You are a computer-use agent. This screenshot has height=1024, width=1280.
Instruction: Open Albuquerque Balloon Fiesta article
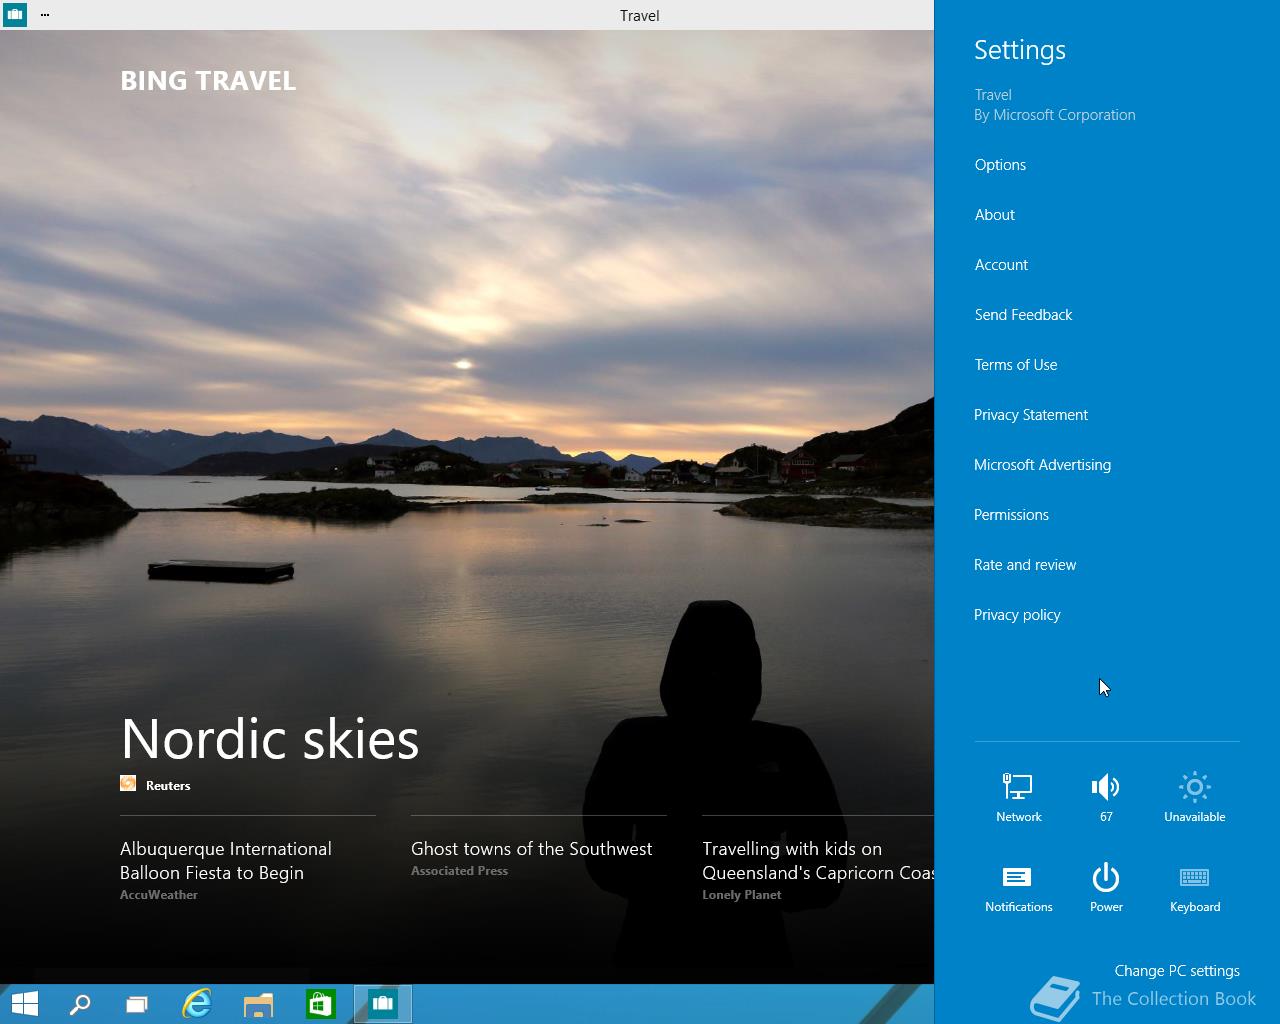(x=226, y=861)
